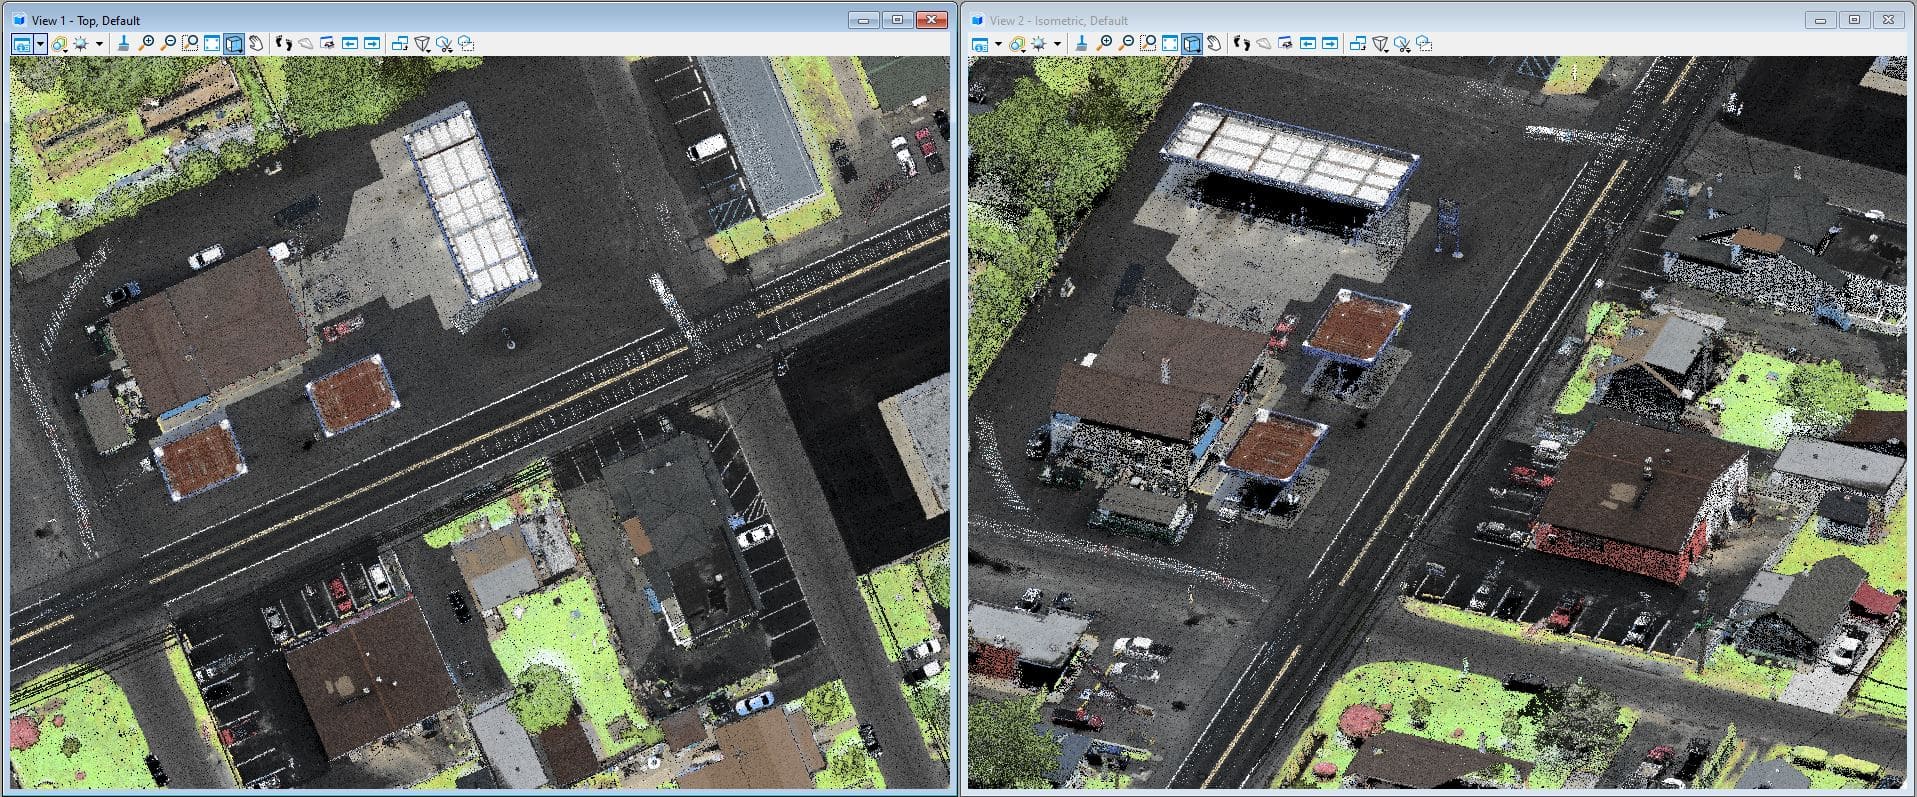Select Zoom In tool in View 1
The image size is (1917, 797).
(x=146, y=44)
